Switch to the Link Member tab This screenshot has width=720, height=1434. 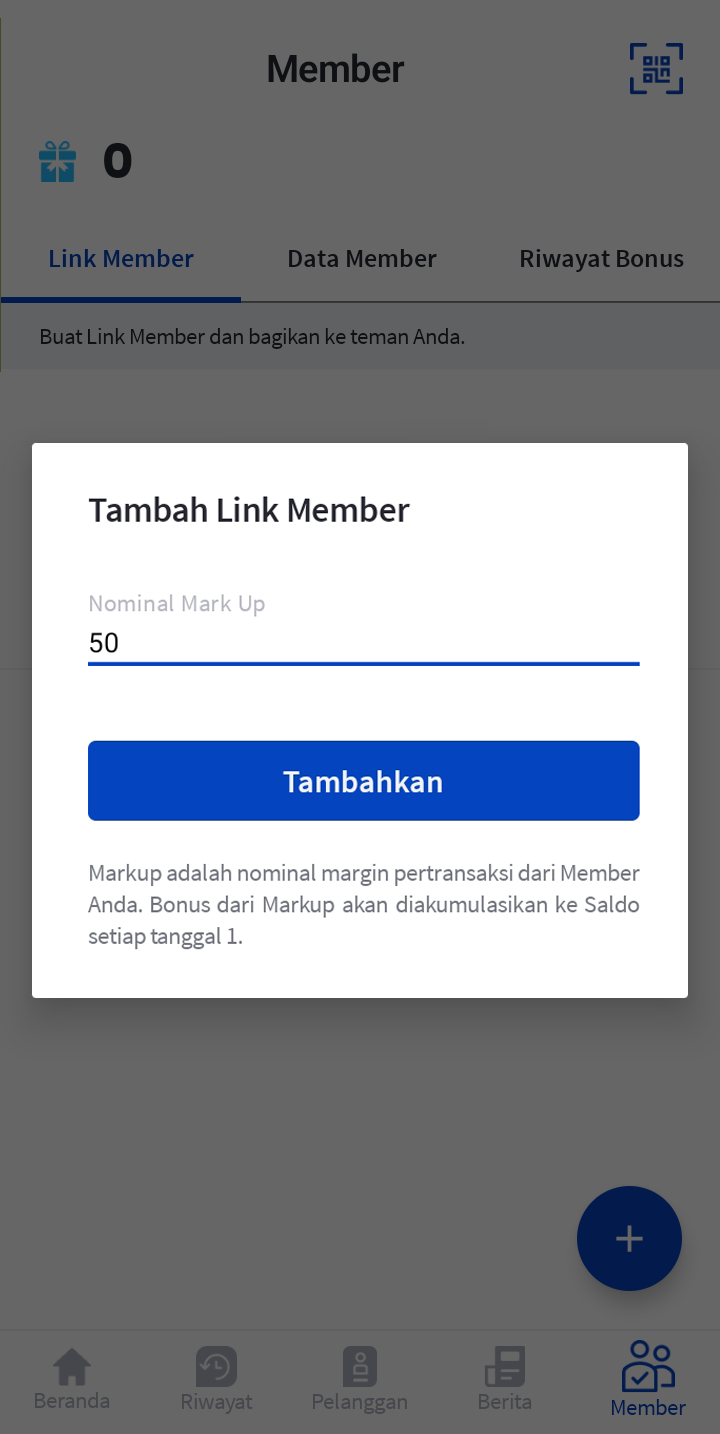[121, 259]
